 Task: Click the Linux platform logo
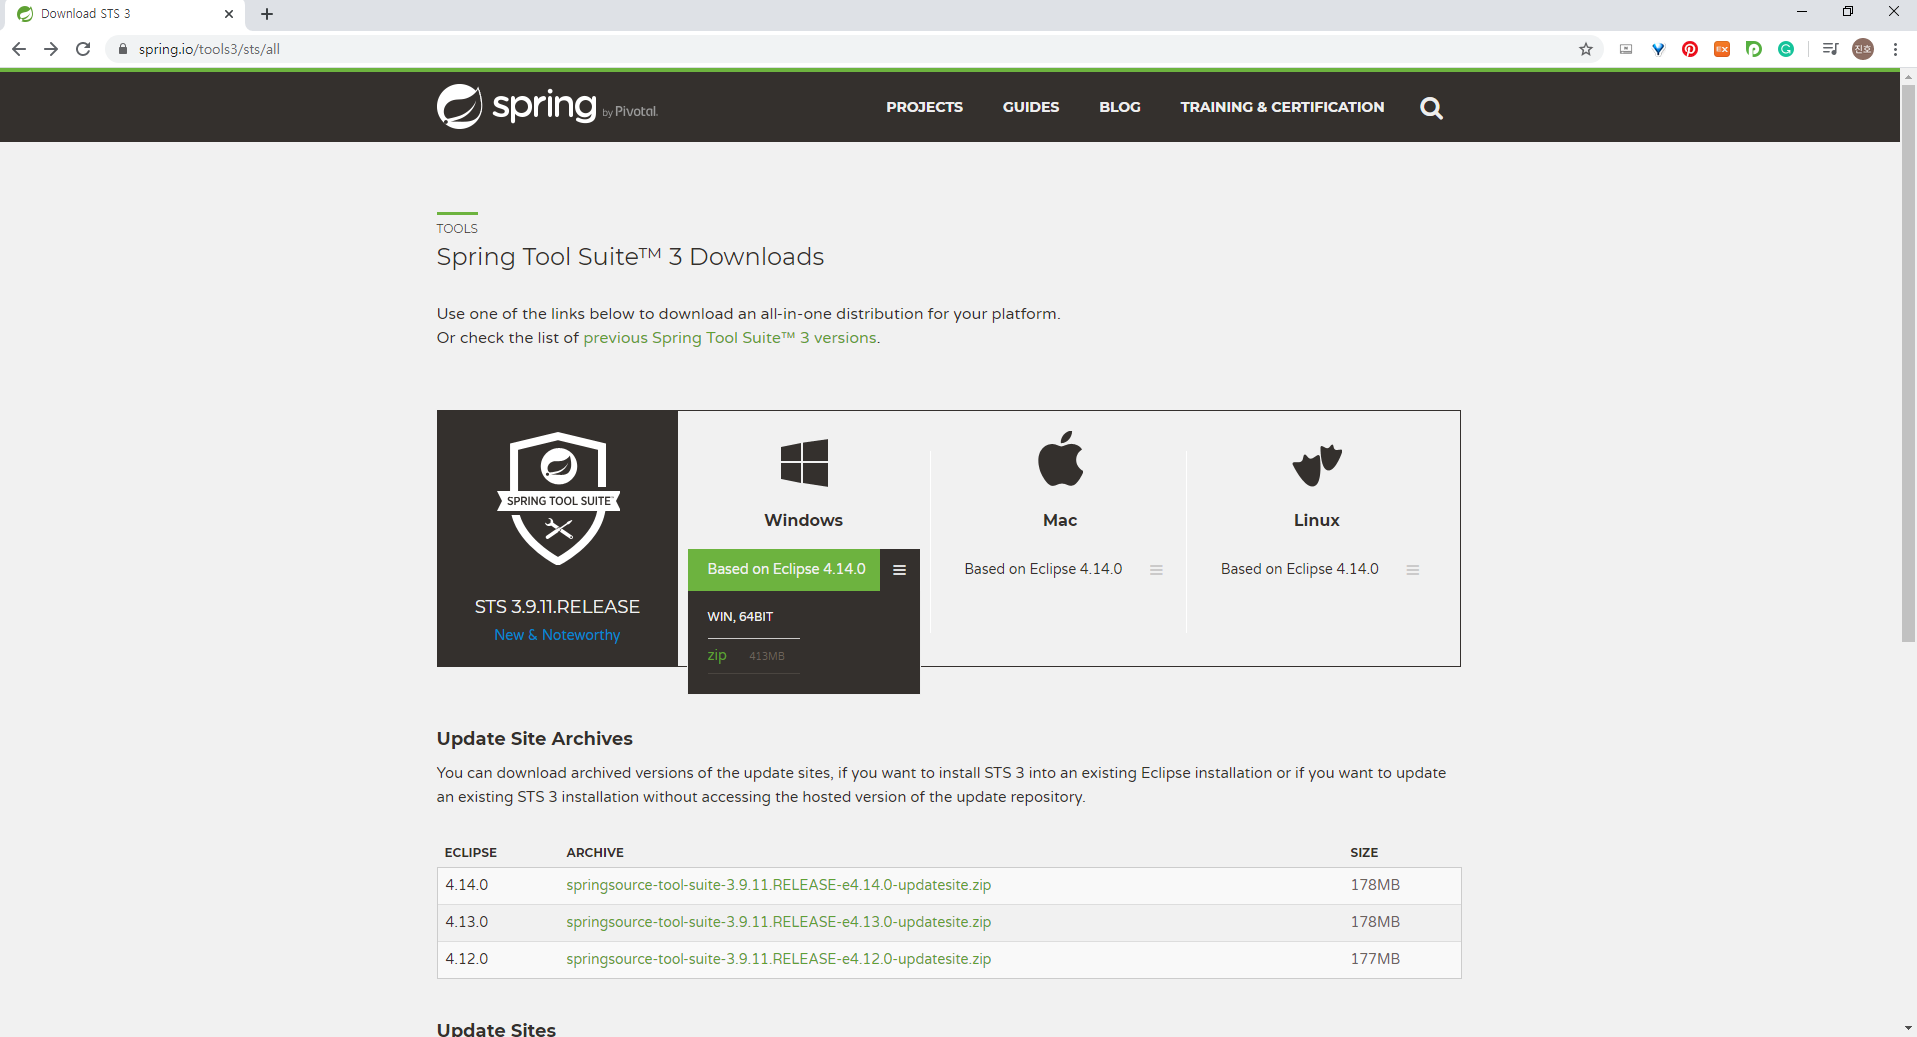point(1317,465)
